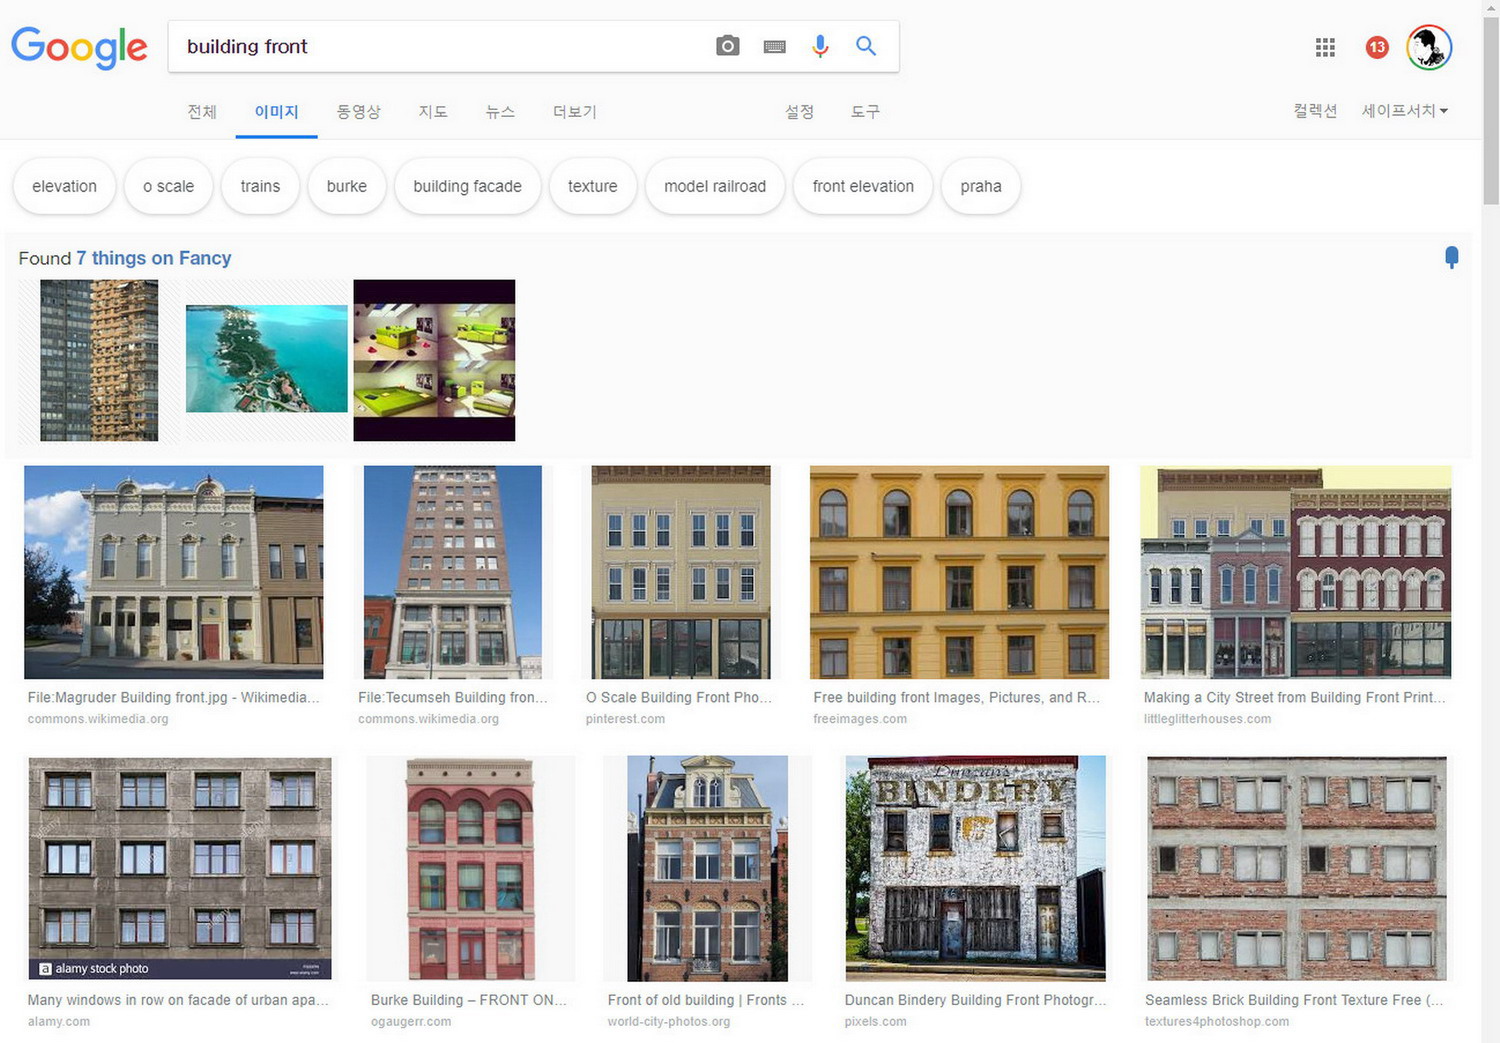Image resolution: width=1500 pixels, height=1043 pixels.
Task: Select the "front elevation" suggestion chip
Action: coord(863,186)
